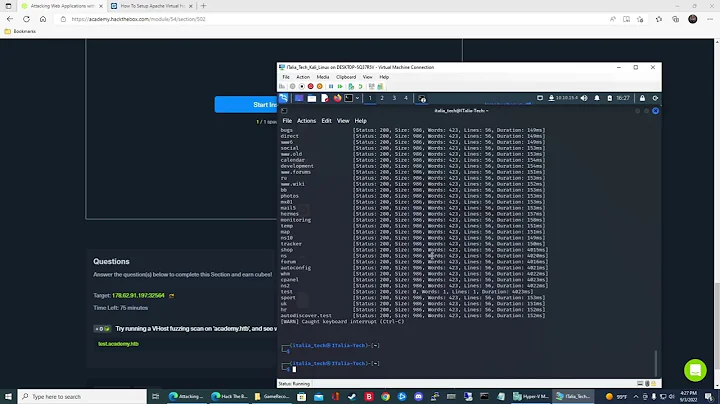Open Hyper-V Action menu
Screen dimensions: 720x404
coord(303,77)
